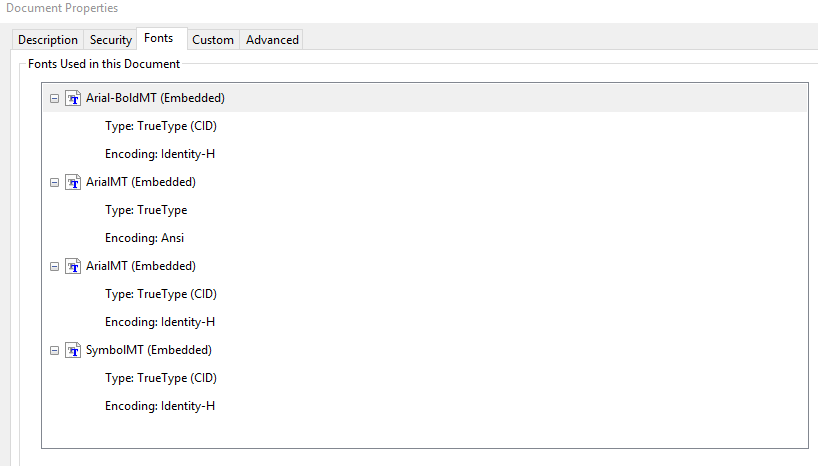818x466 pixels.
Task: Switch to the Description tab
Action: (x=48, y=40)
